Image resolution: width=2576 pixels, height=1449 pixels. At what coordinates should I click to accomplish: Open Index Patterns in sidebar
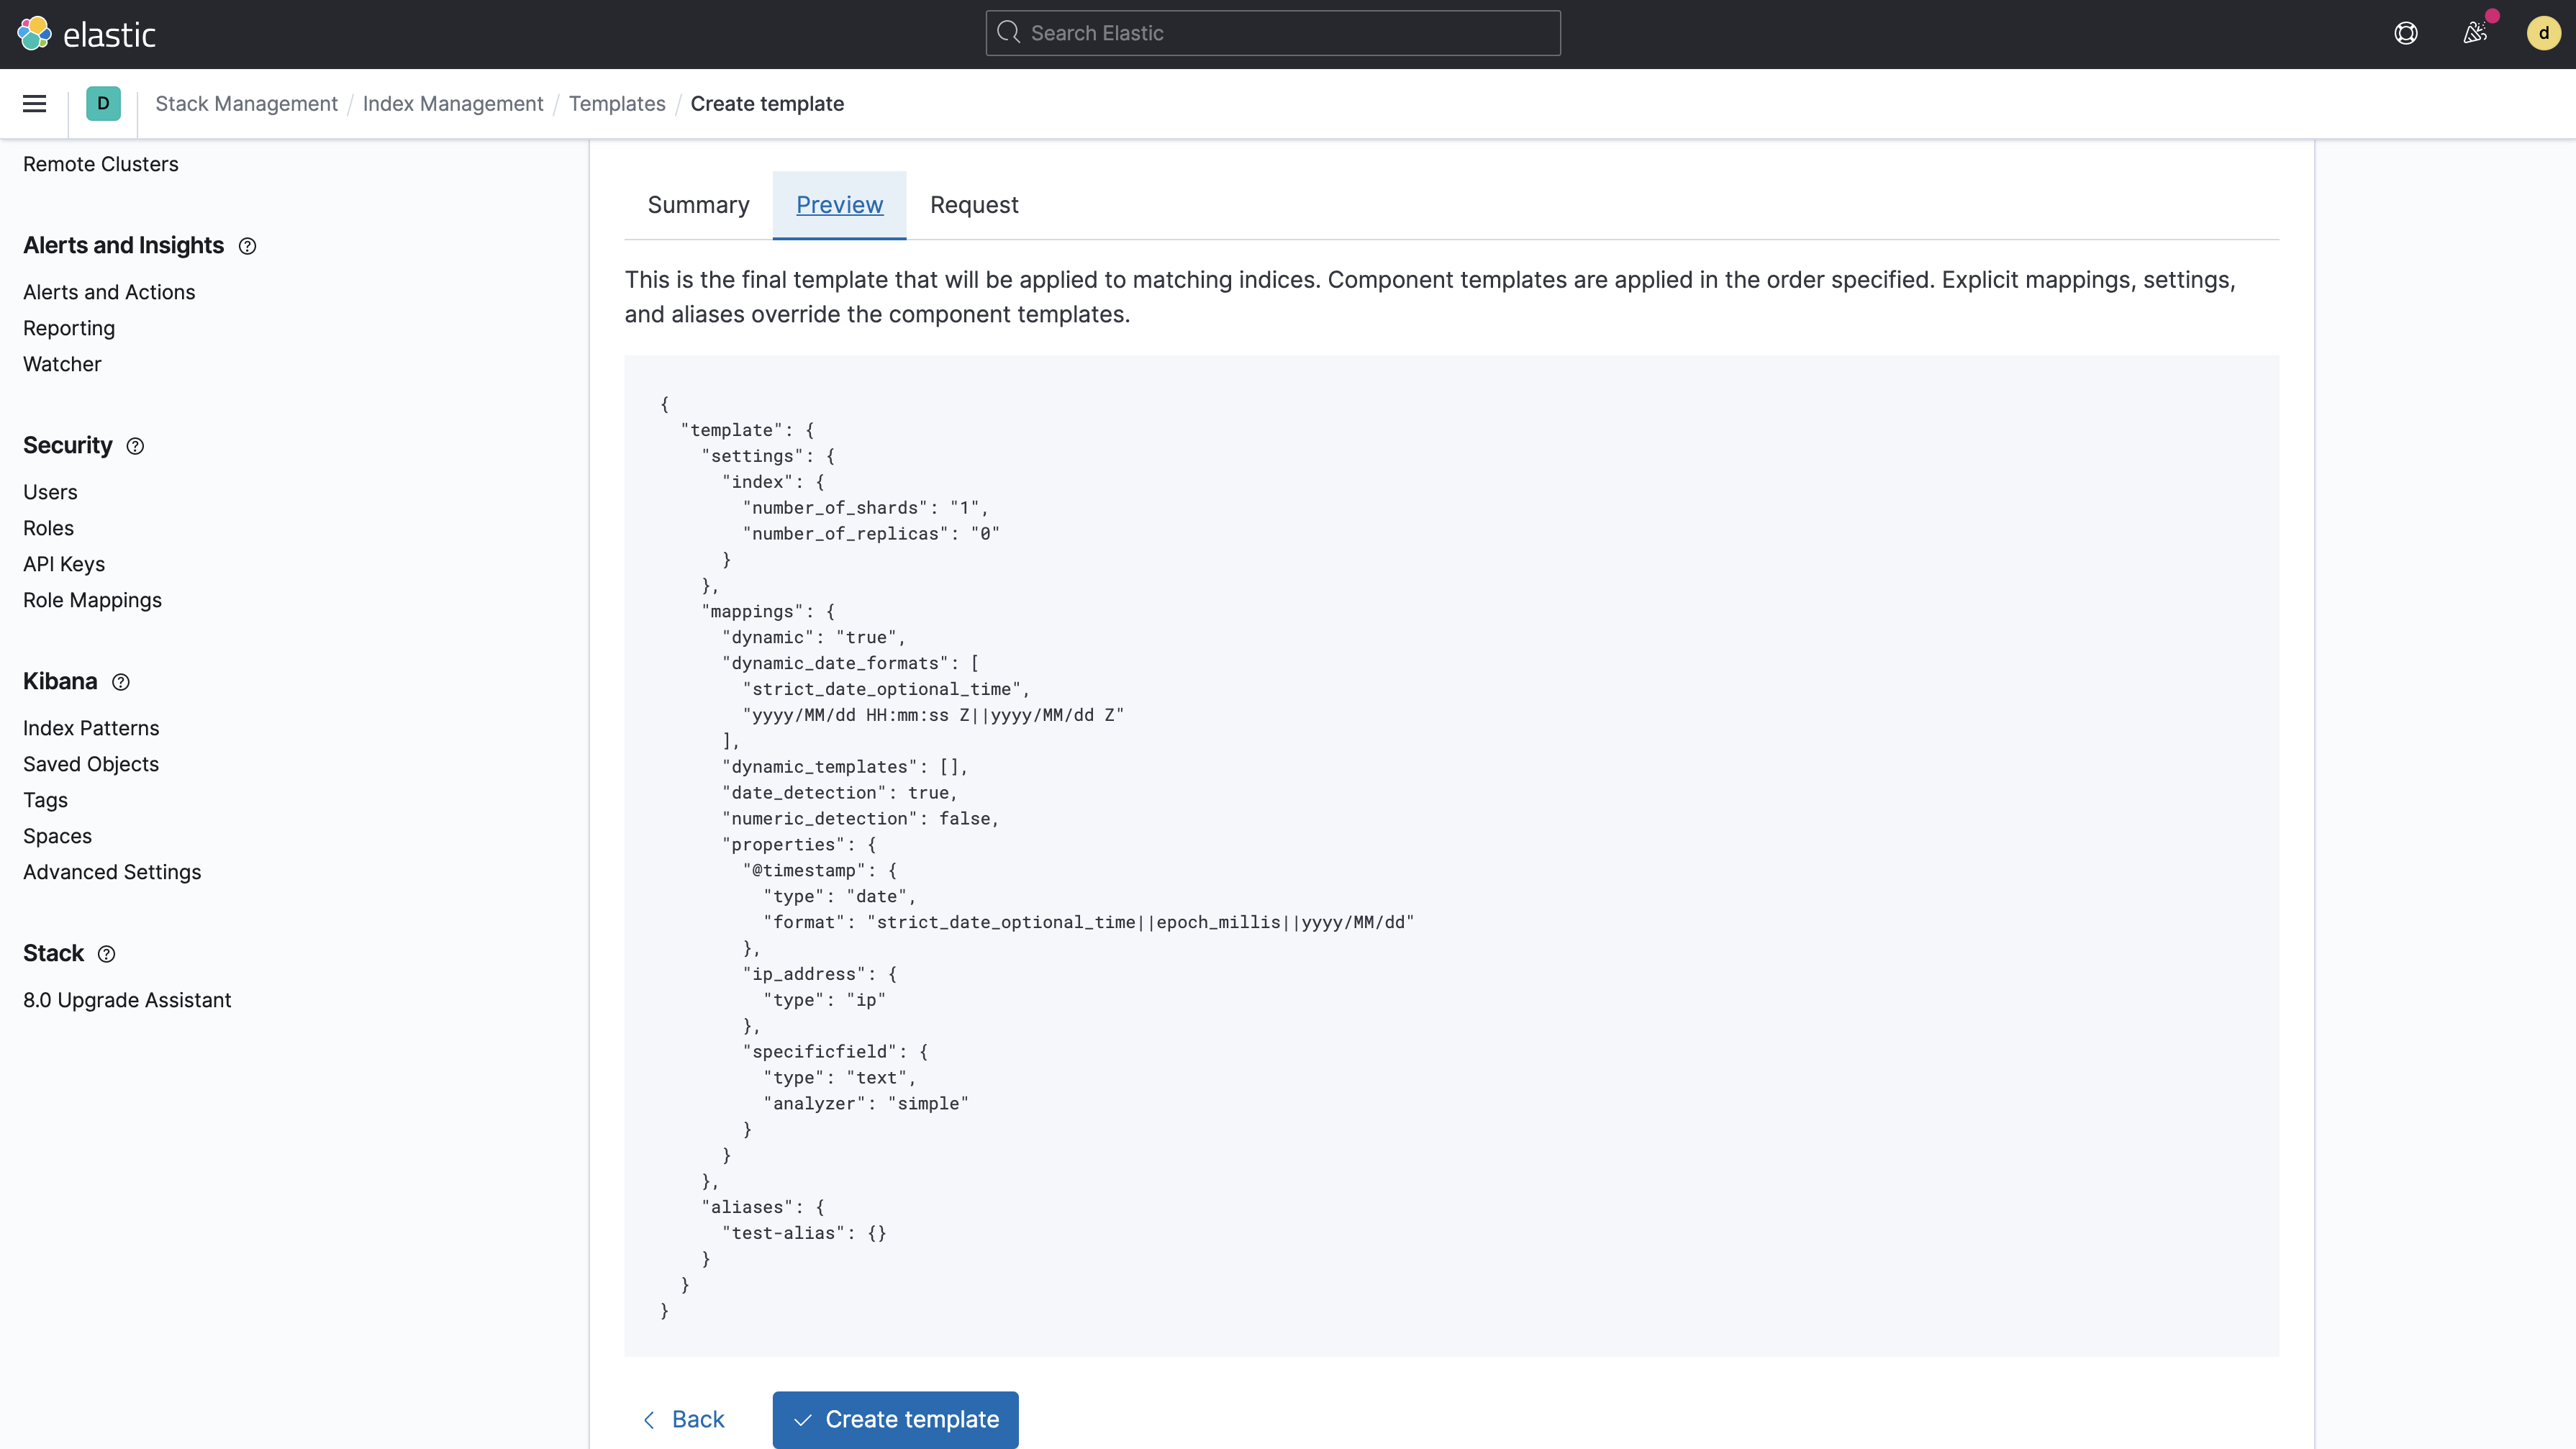click(x=91, y=728)
